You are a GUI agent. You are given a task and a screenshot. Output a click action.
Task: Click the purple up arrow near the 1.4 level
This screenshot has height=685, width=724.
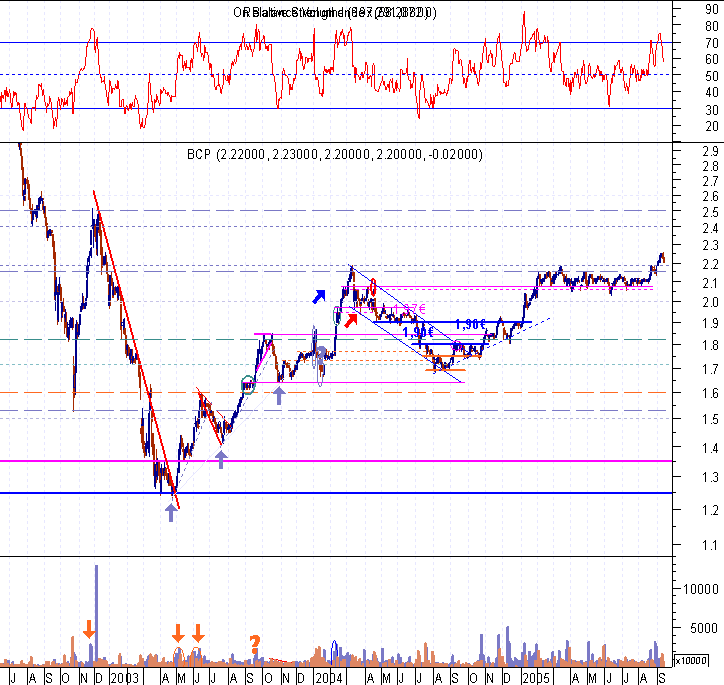(x=221, y=460)
